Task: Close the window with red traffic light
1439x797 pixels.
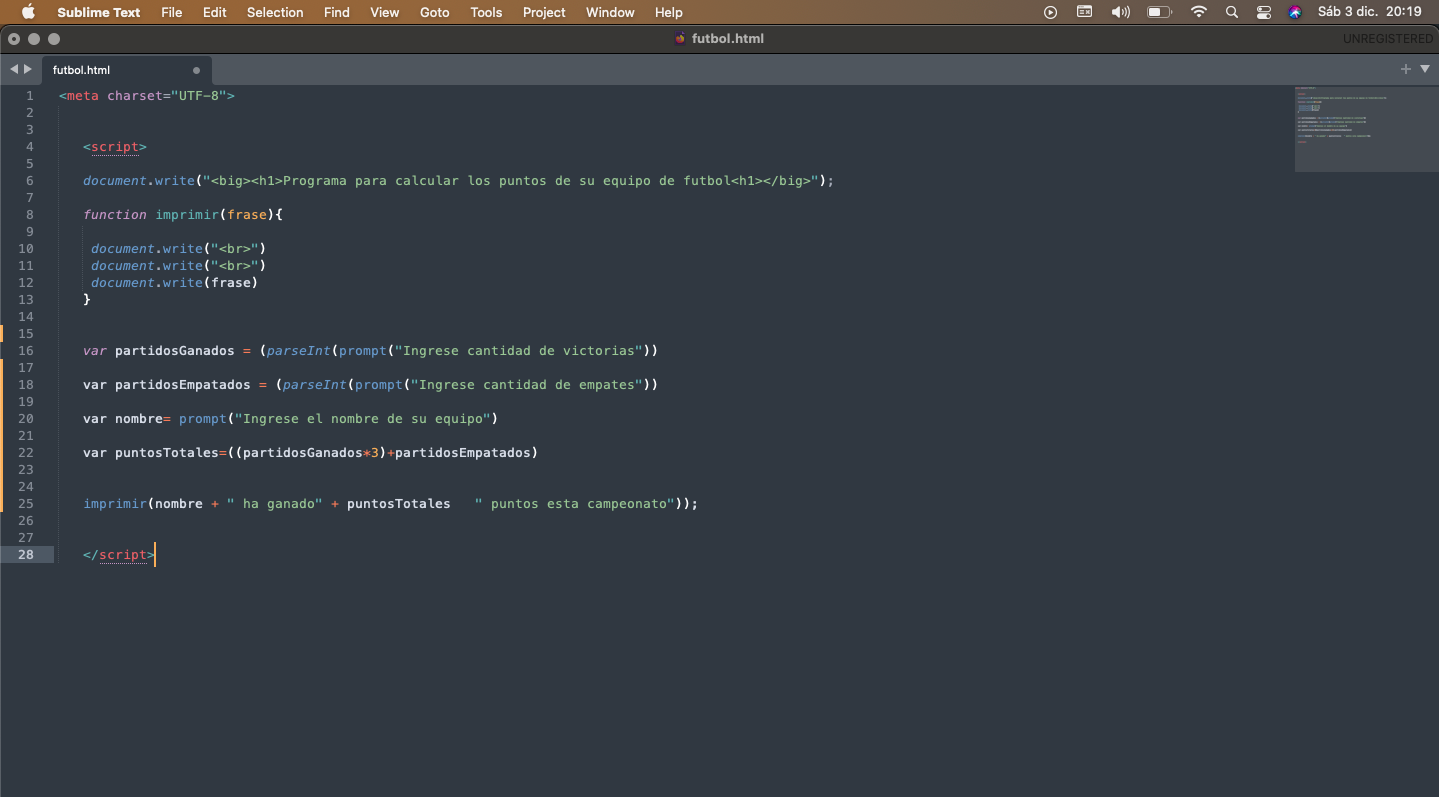Action: pos(14,39)
